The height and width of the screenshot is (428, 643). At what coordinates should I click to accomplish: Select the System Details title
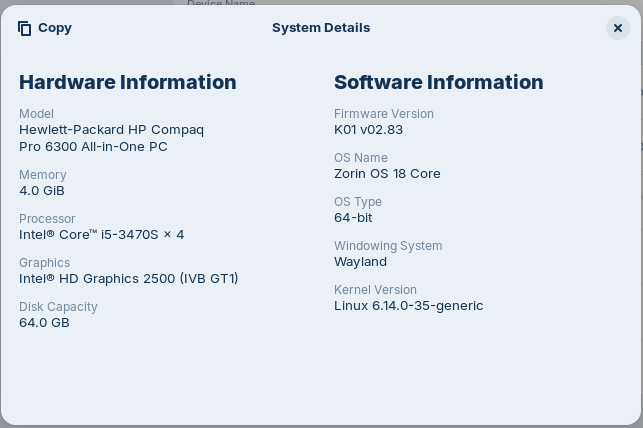321,28
